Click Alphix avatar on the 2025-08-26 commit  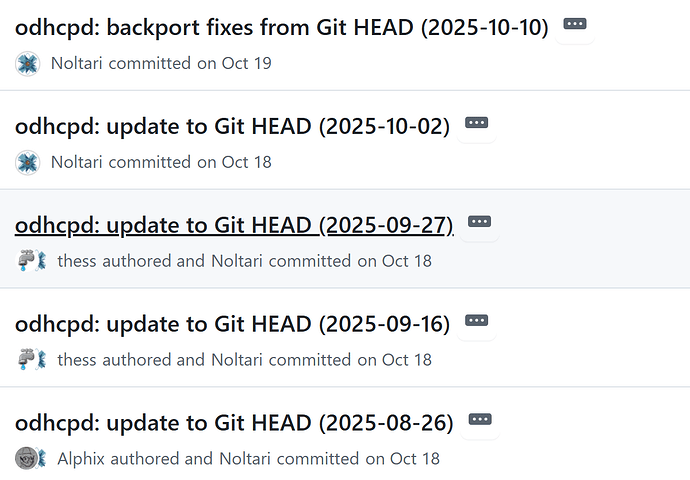click(x=24, y=458)
